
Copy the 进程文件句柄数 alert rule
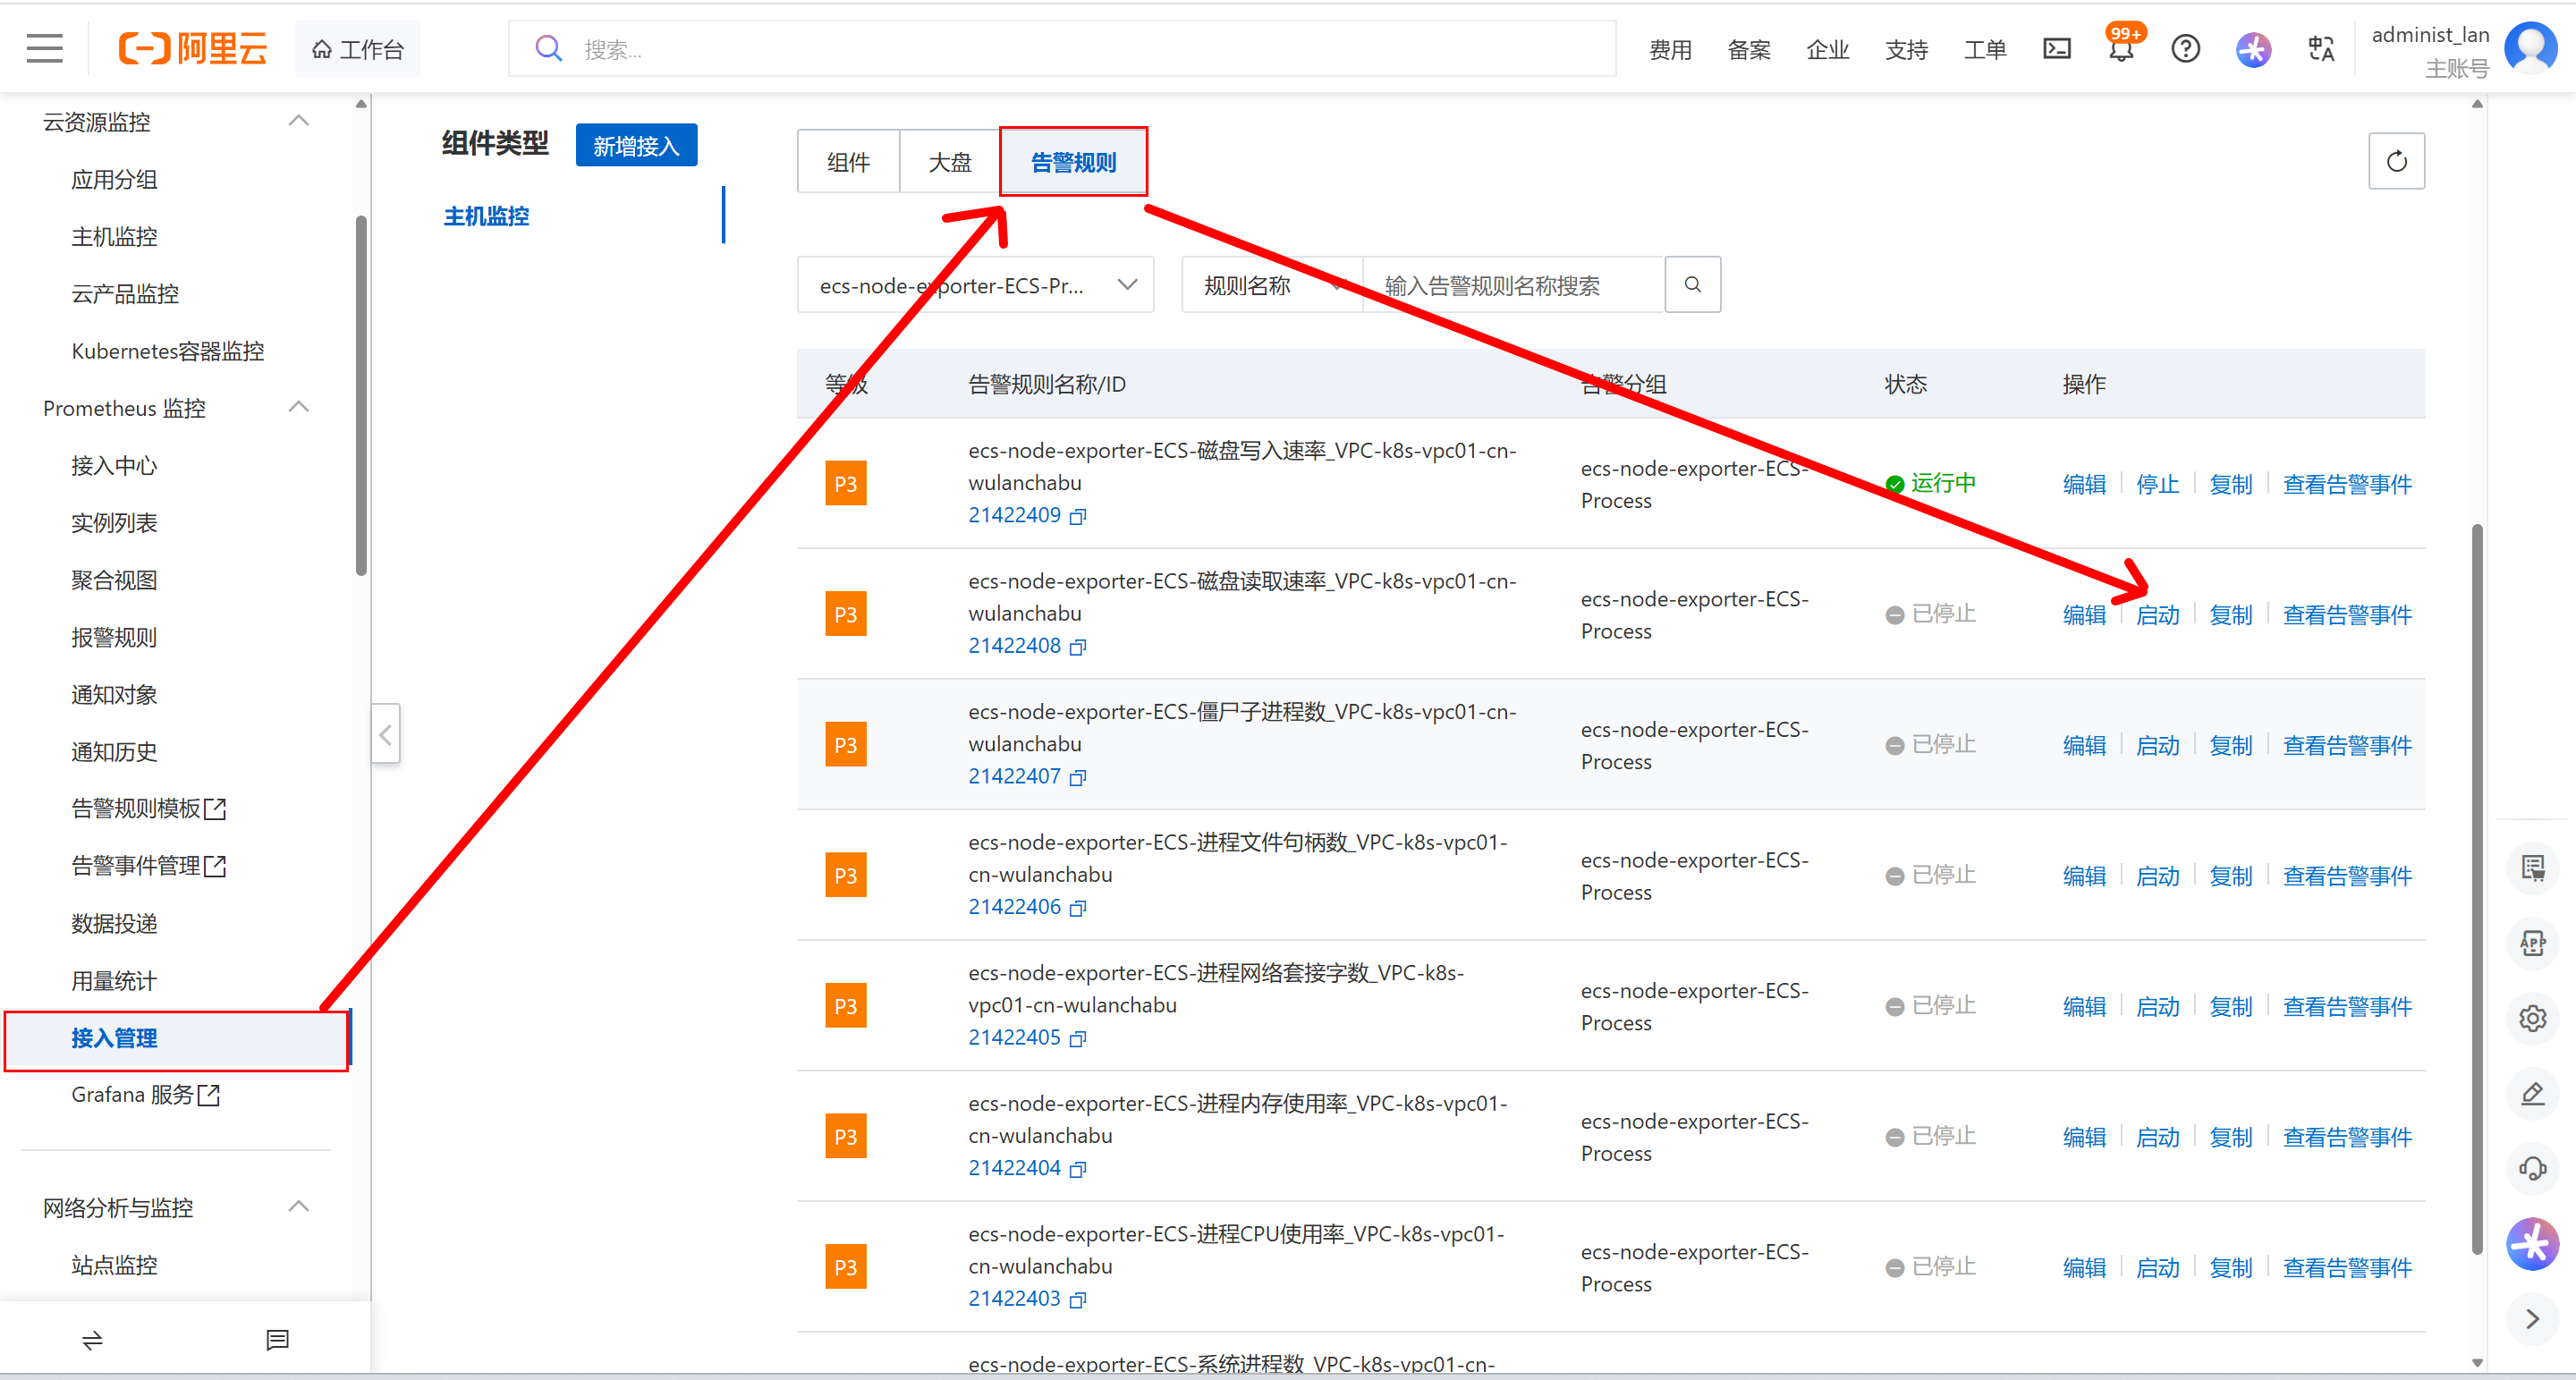click(2230, 877)
